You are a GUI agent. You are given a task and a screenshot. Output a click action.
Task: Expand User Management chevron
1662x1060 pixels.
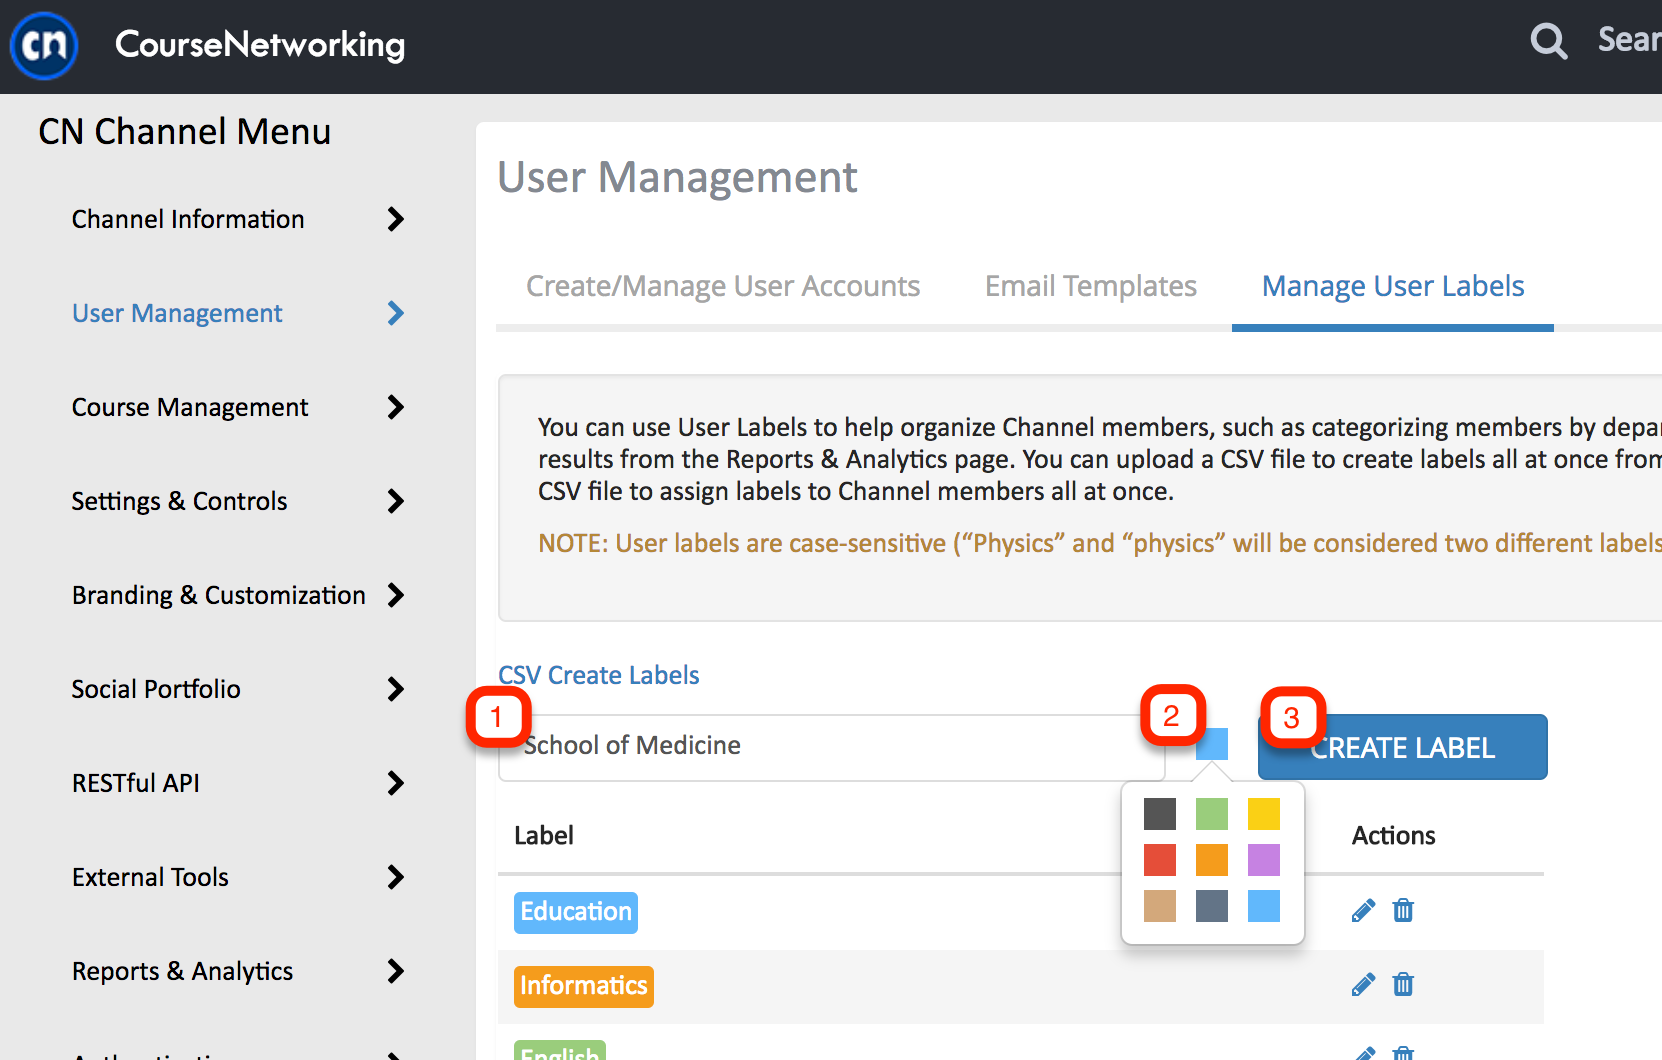click(396, 313)
